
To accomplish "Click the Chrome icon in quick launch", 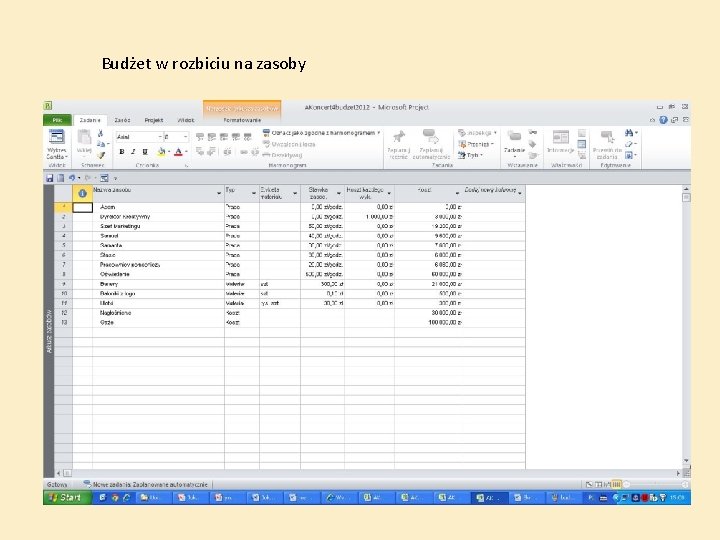I will [x=114, y=497].
